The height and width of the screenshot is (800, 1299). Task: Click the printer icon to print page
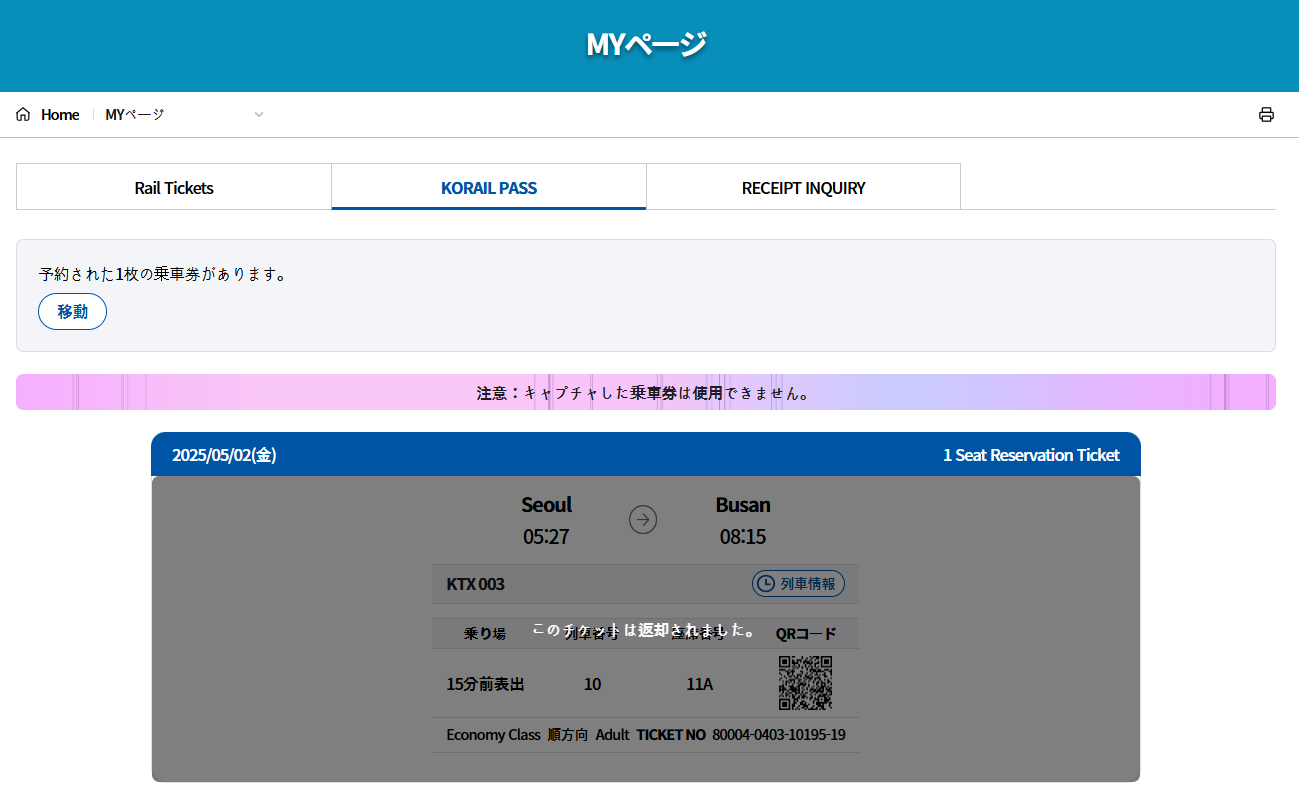(x=1266, y=115)
